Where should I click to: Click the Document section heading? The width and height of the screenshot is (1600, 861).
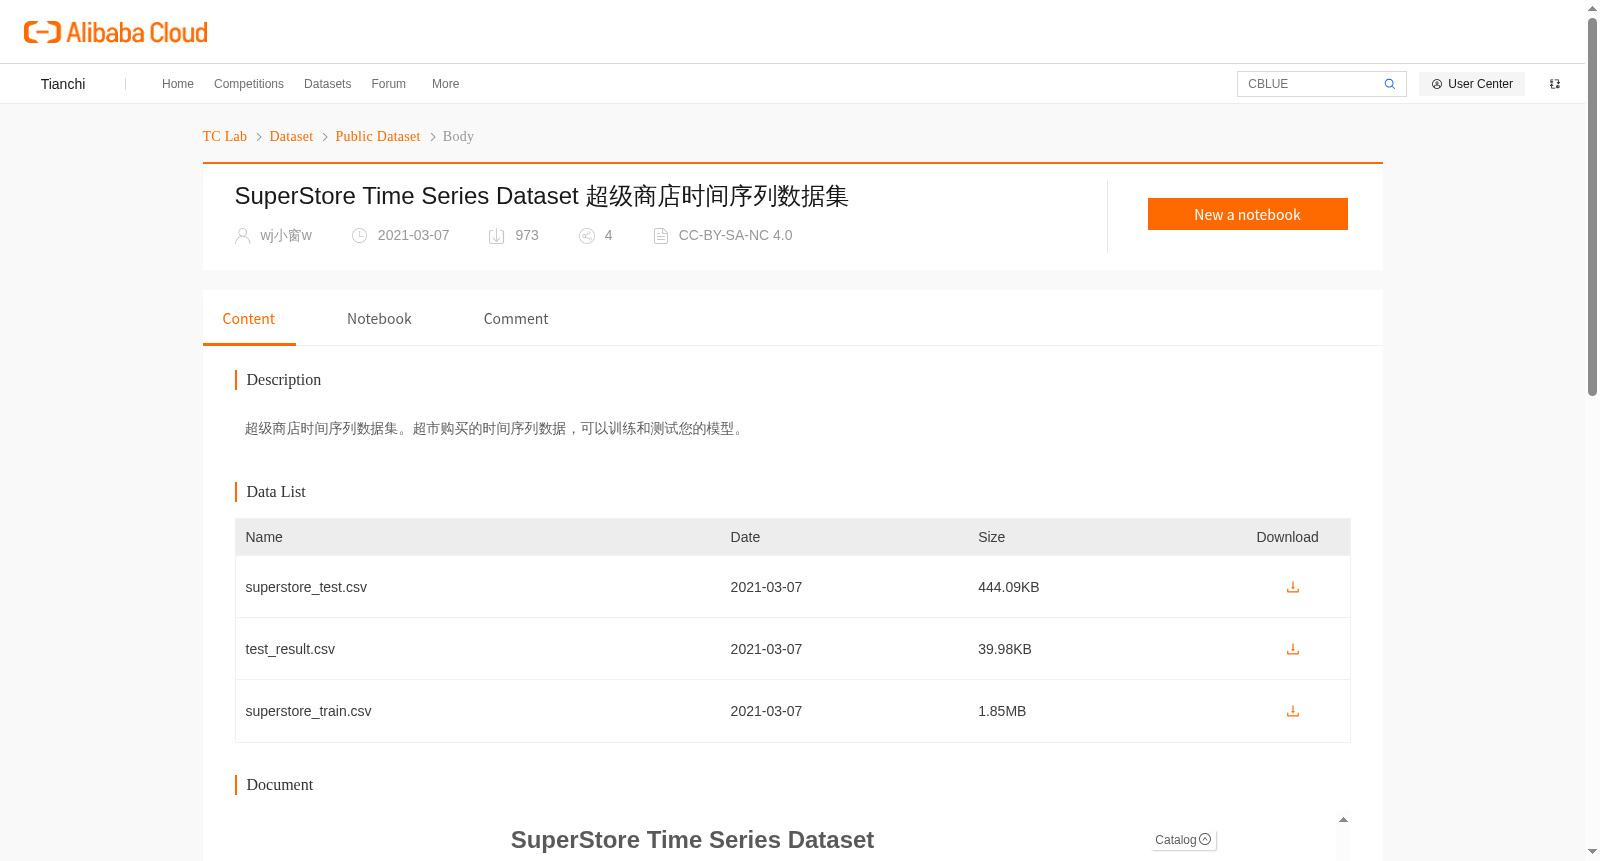[280, 785]
